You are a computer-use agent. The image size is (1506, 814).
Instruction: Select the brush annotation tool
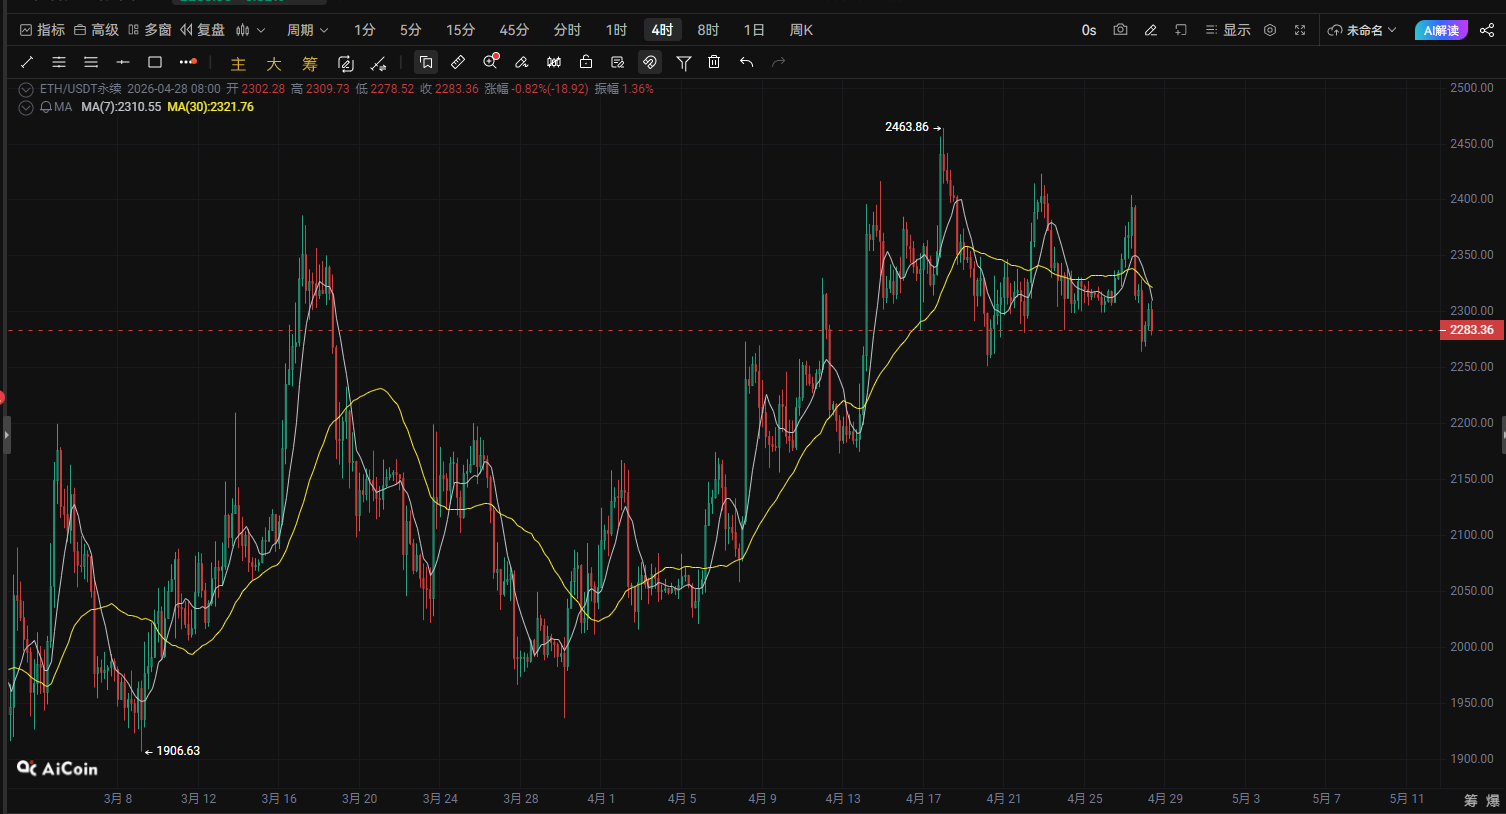click(x=522, y=62)
